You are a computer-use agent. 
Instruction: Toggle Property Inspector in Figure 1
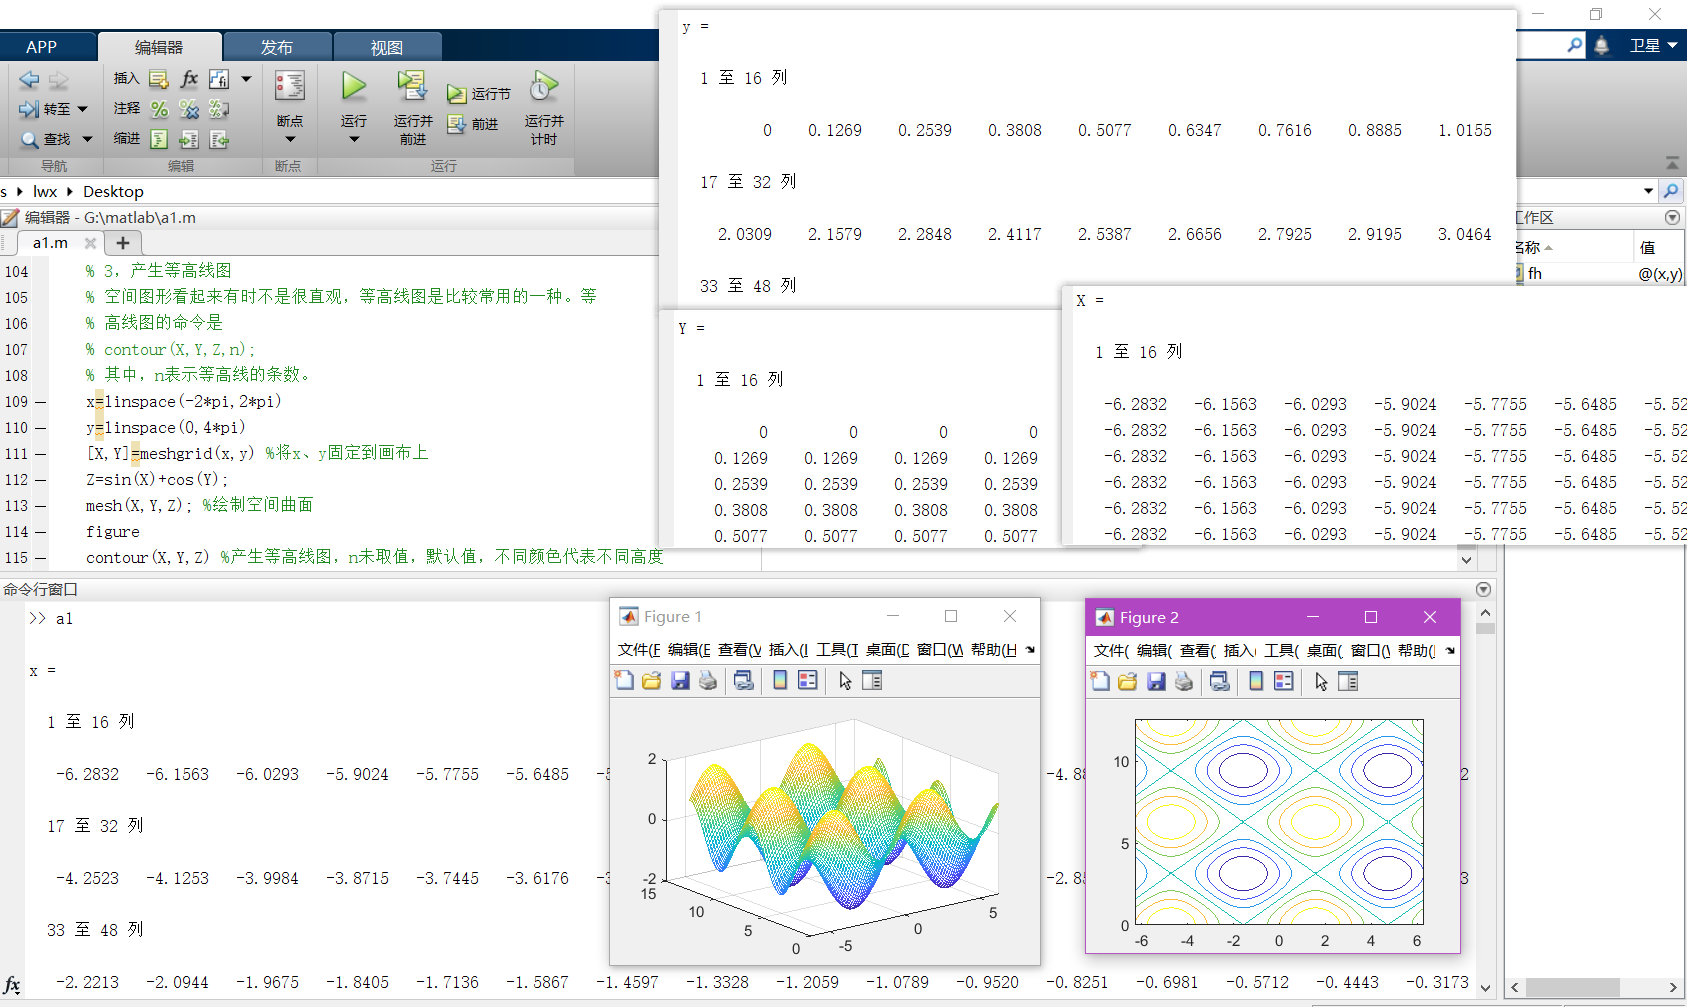pyautogui.click(x=872, y=681)
